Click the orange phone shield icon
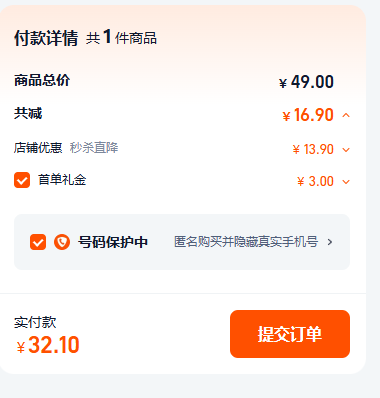 point(62,242)
